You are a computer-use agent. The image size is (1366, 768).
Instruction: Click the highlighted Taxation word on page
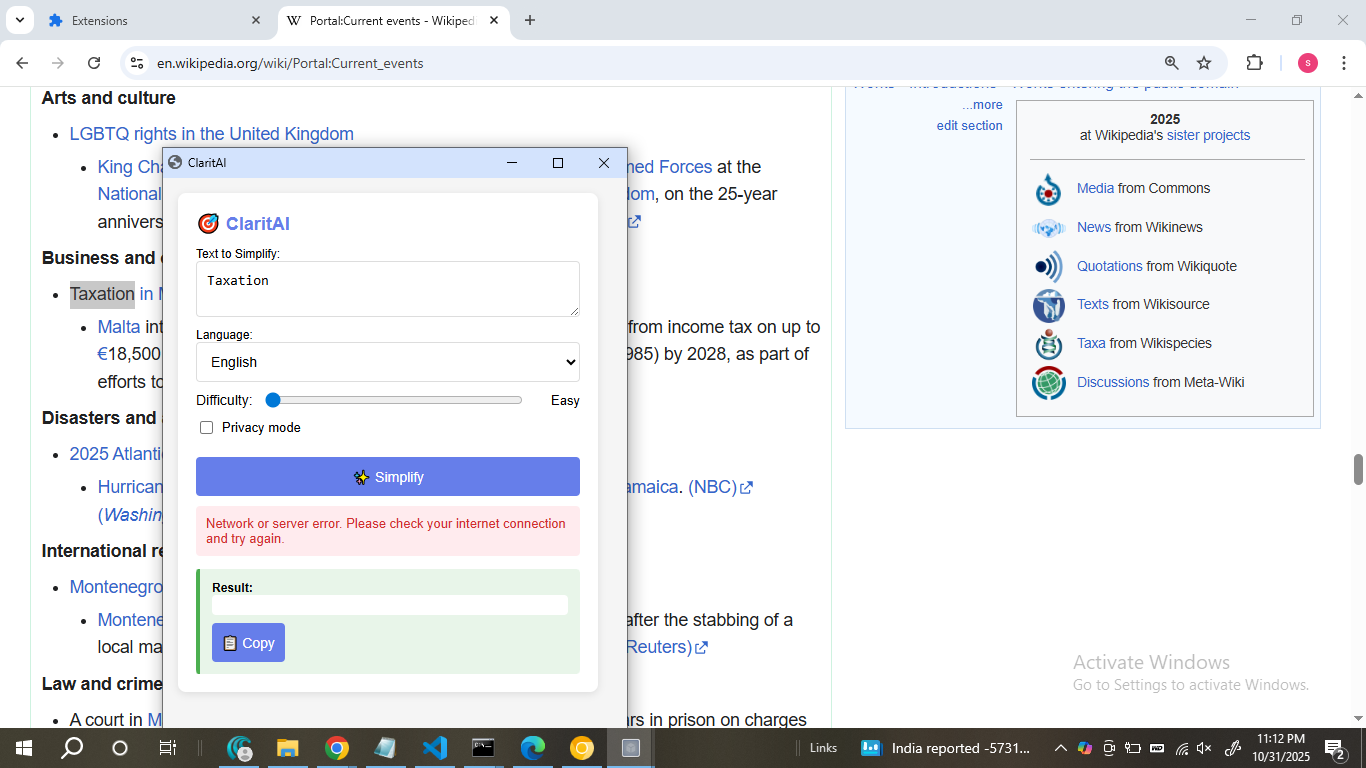102,294
